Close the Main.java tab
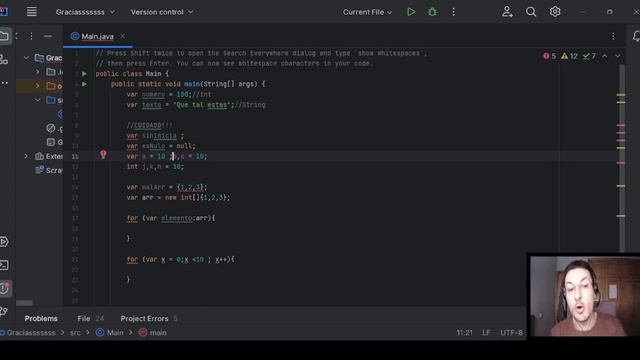The height and width of the screenshot is (360, 640). click(x=122, y=36)
